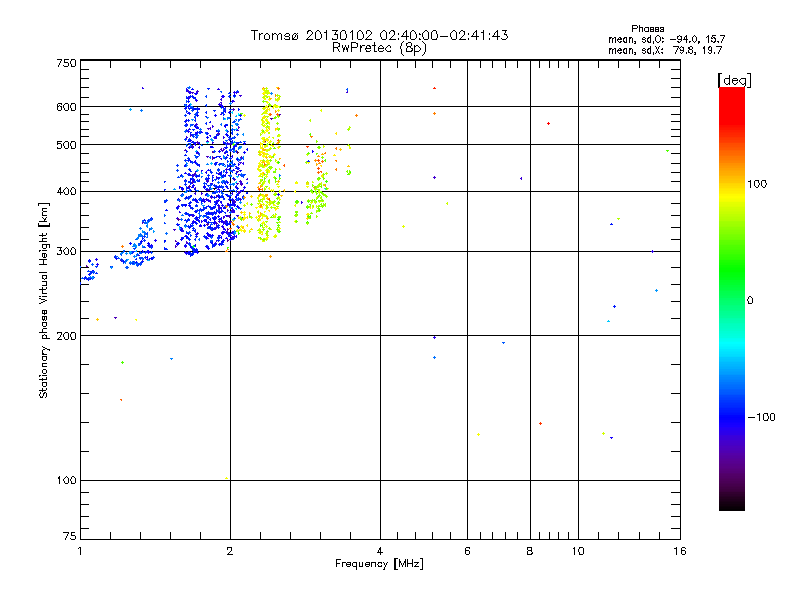Click the plot title 'Tromsø 20130102 02:40:00-02:41:43'
This screenshot has width=800, height=600.
[379, 35]
